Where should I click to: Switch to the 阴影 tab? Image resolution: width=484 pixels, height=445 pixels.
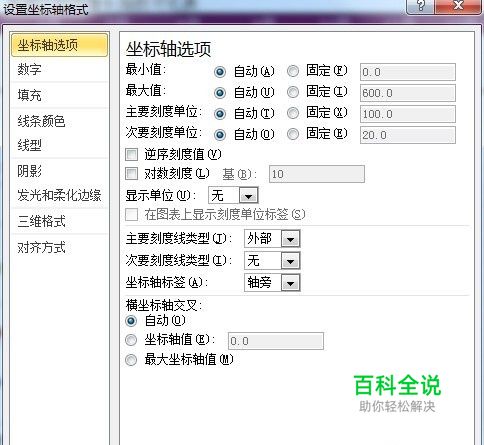tap(59, 171)
